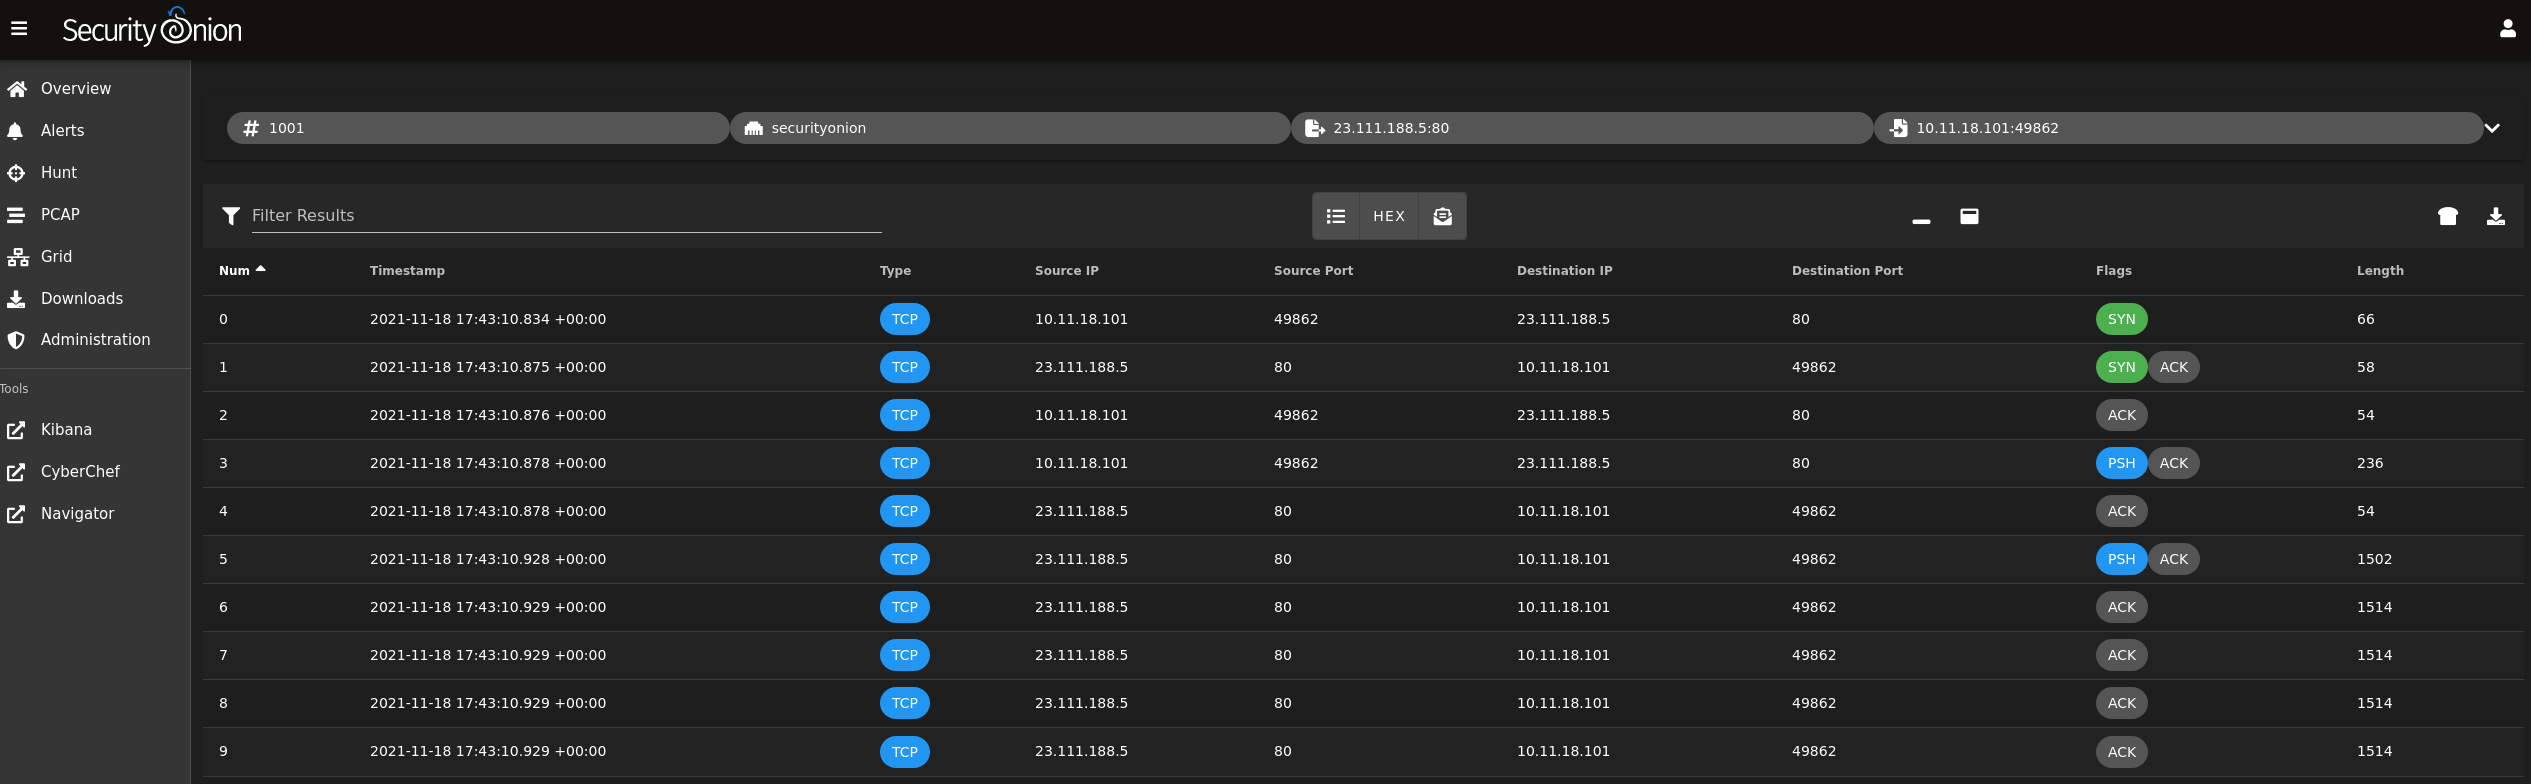The height and width of the screenshot is (784, 2531).
Task: Sort by Source IP column
Action: [x=1066, y=271]
